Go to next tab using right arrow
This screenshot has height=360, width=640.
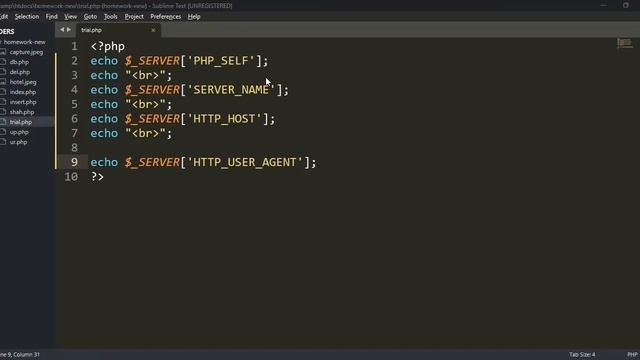(69, 30)
